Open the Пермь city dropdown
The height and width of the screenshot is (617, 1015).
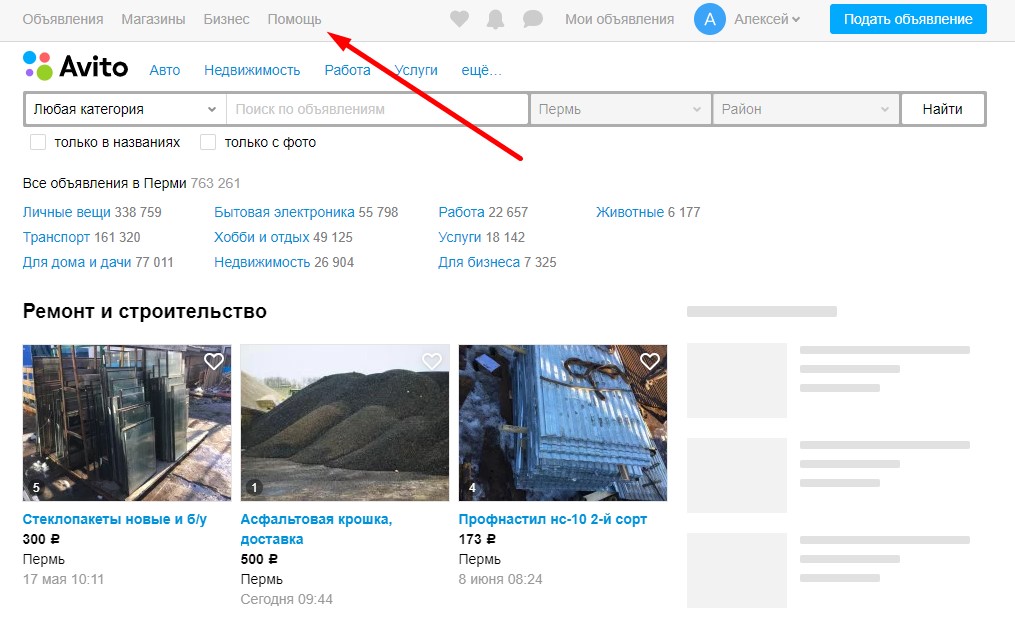tap(620, 109)
